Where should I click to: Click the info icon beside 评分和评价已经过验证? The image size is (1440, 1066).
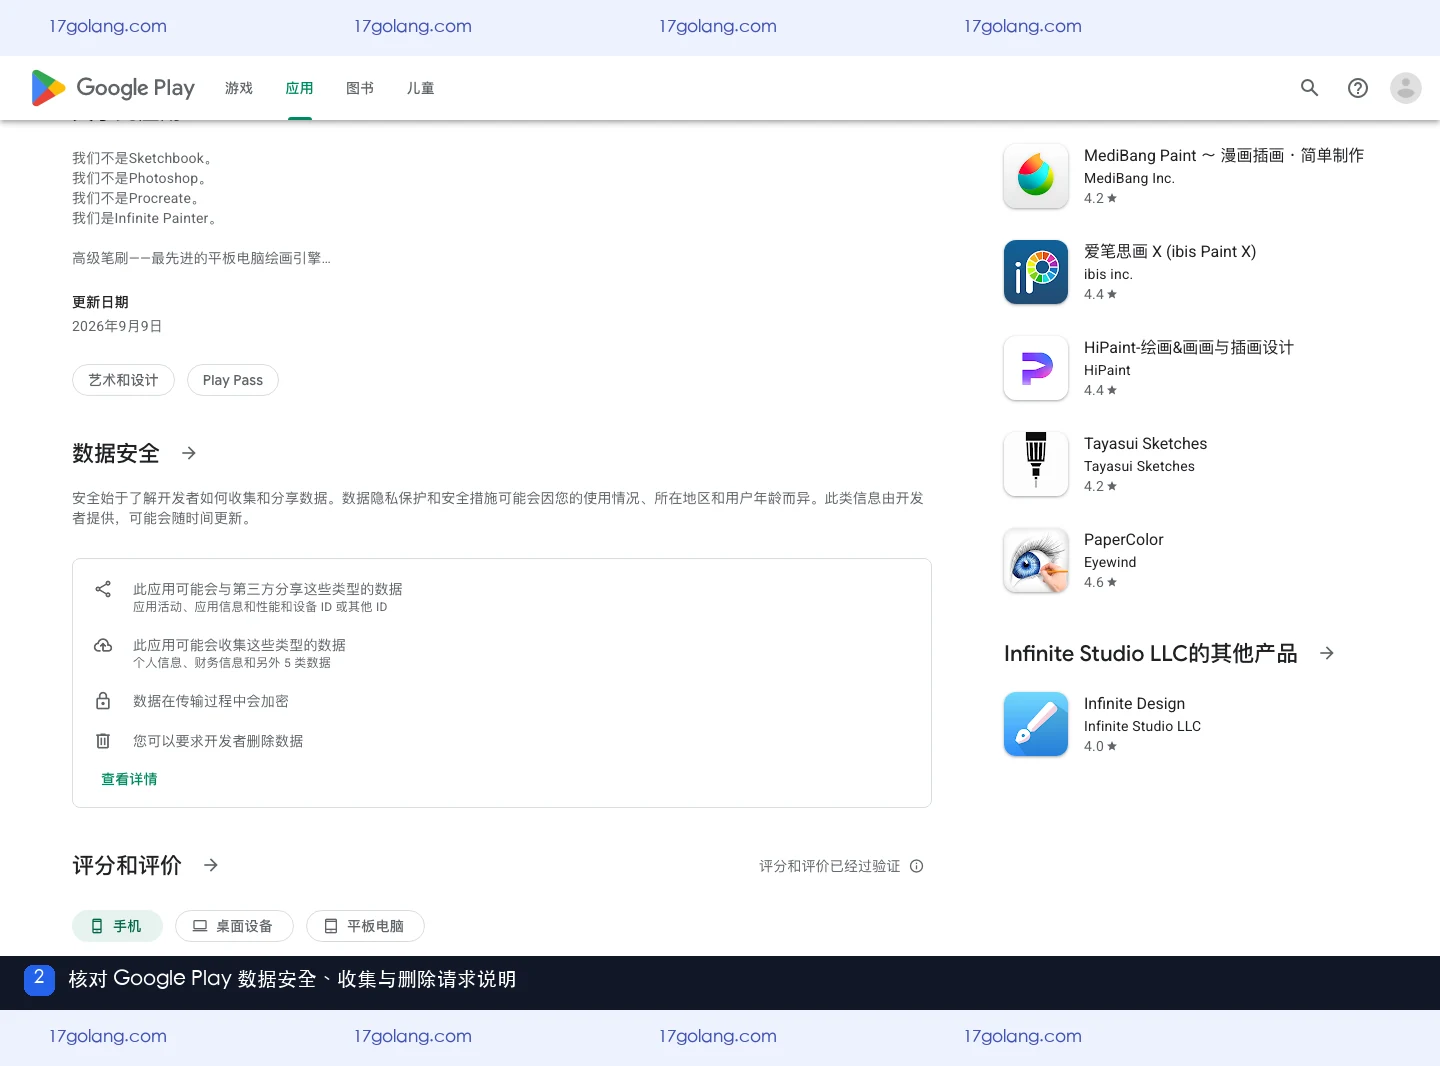tap(917, 866)
